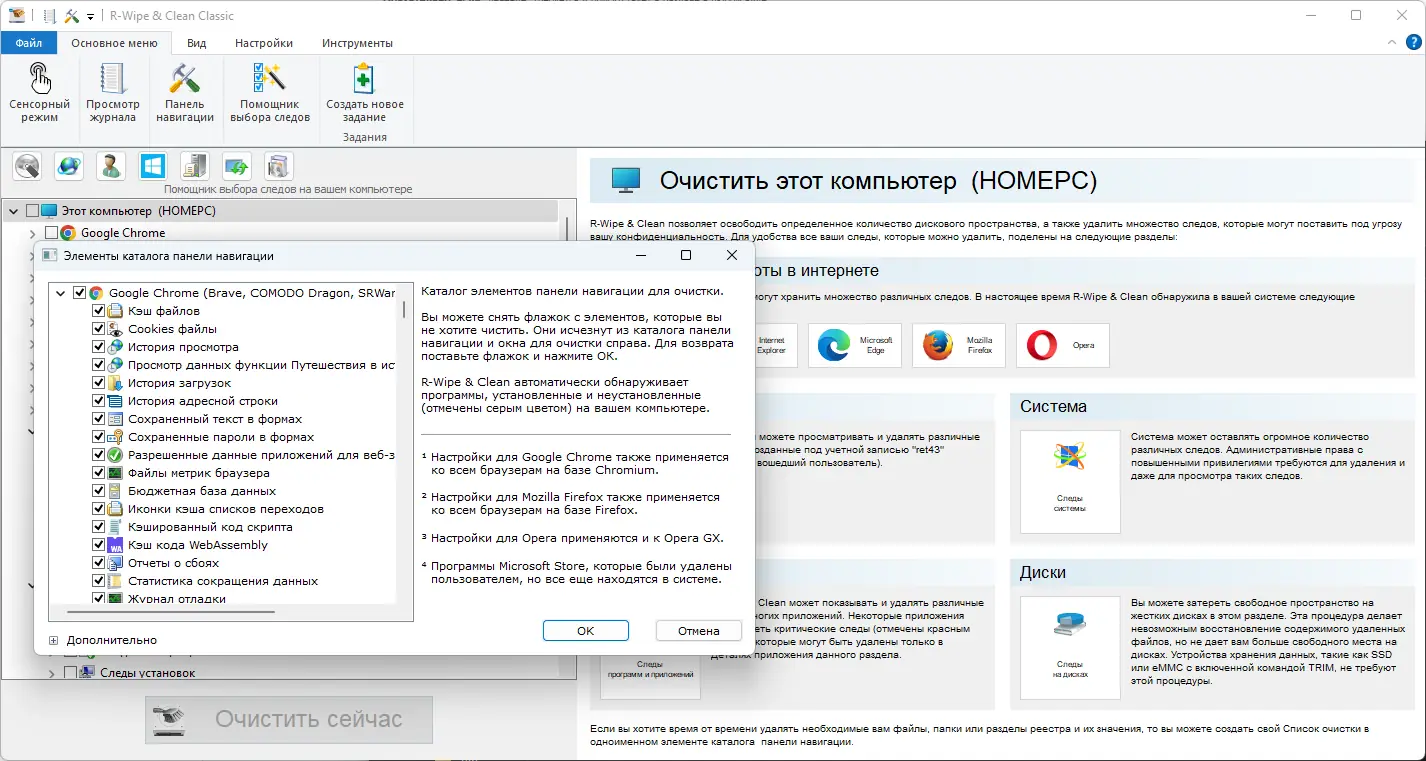Open the Файл menu
Viewport: 1426px width, 761px height.
(x=29, y=43)
